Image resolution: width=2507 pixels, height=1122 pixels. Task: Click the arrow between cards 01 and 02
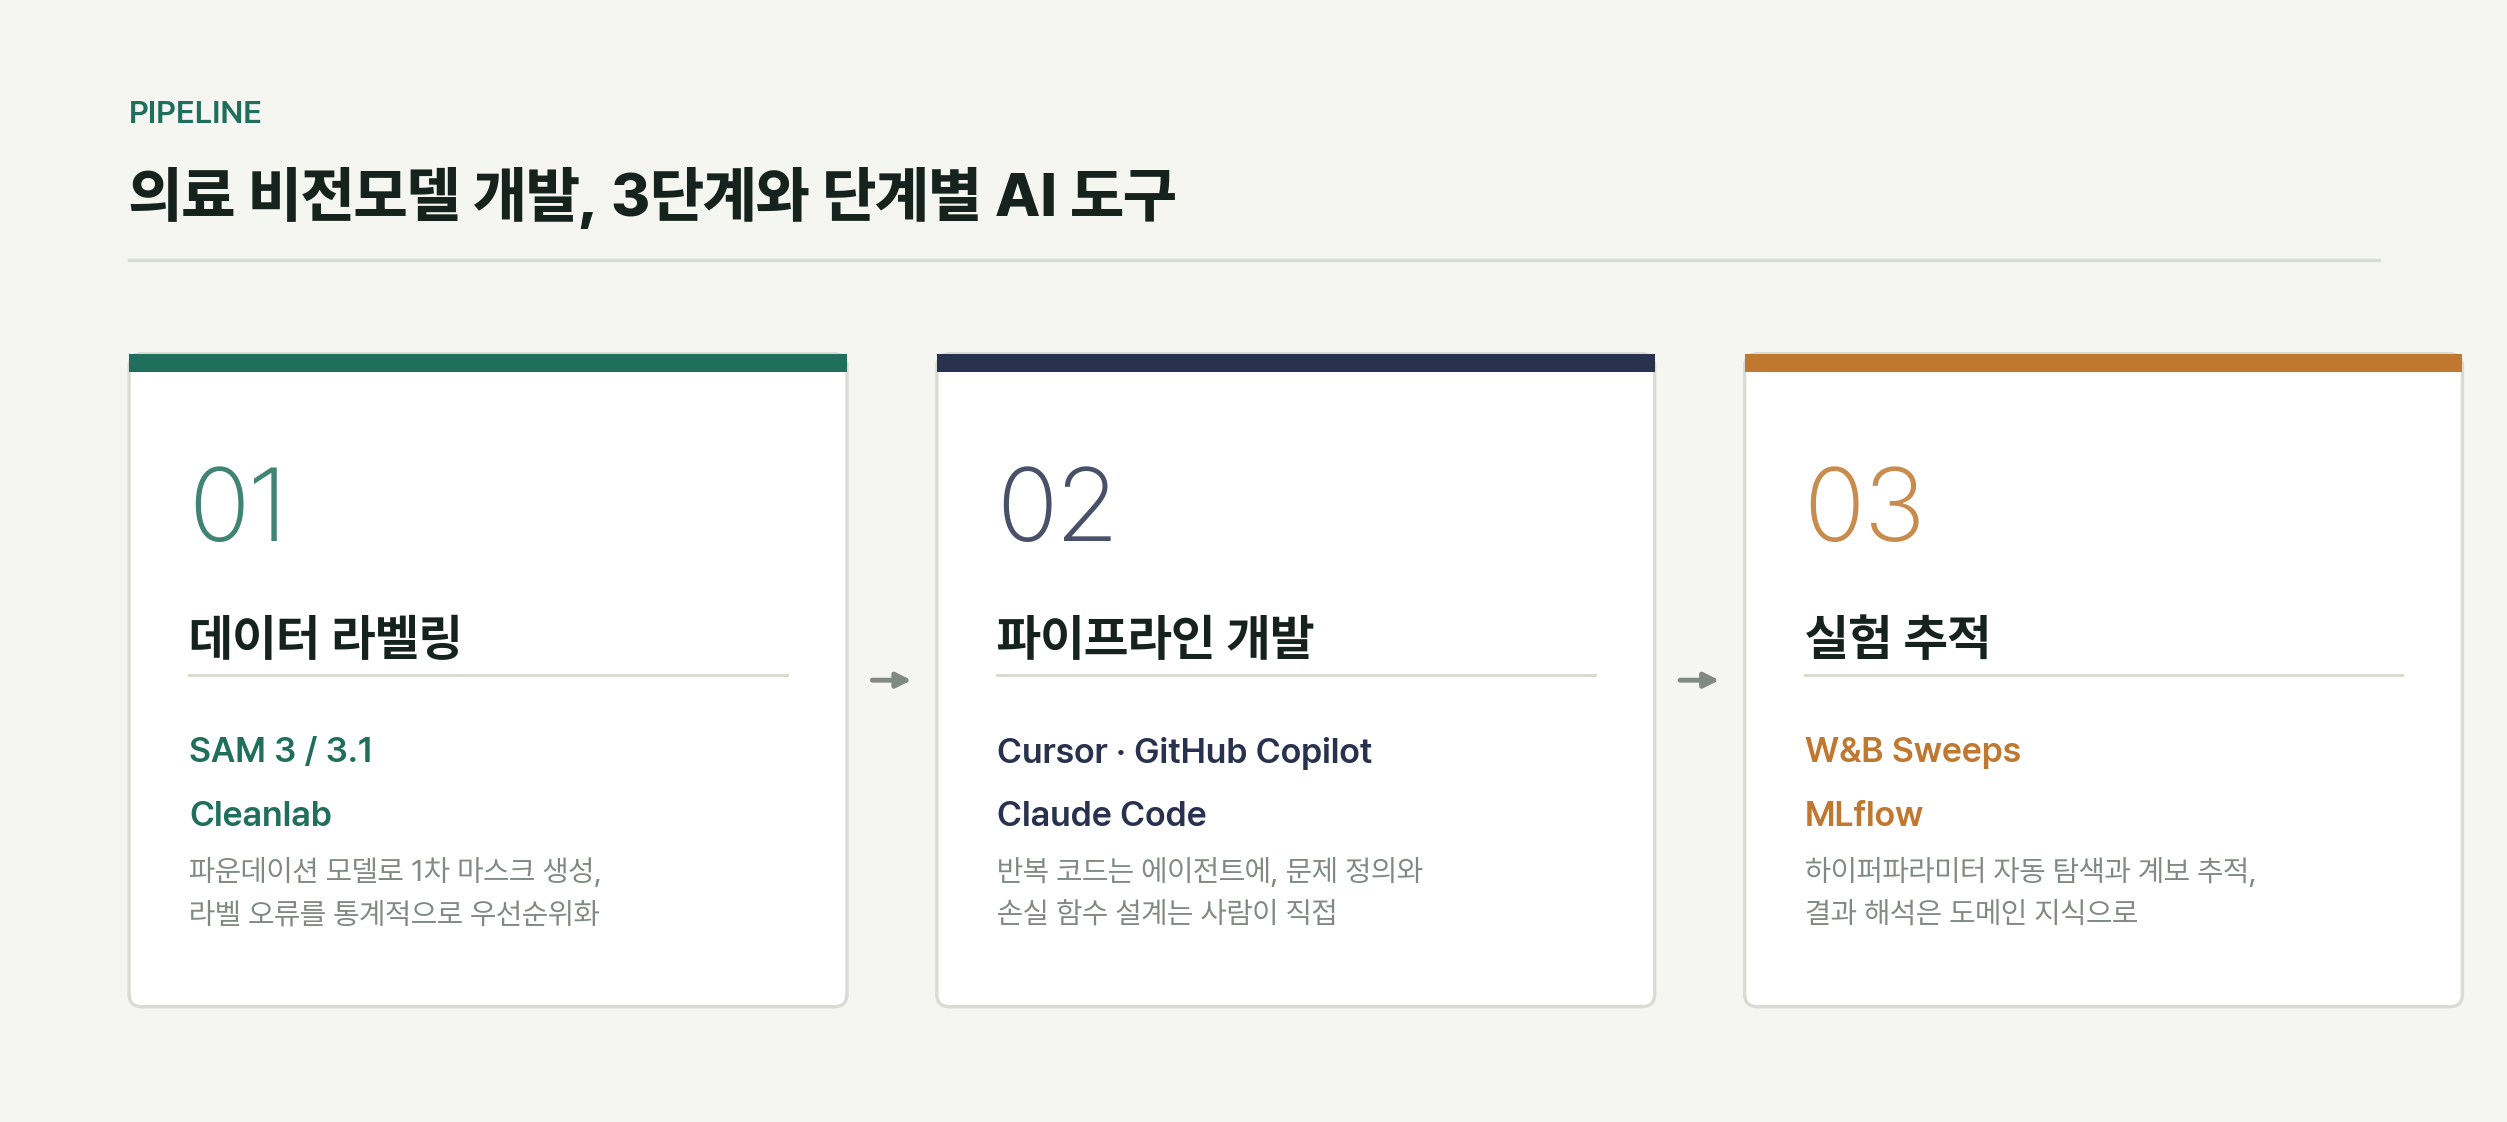pyautogui.click(x=889, y=680)
